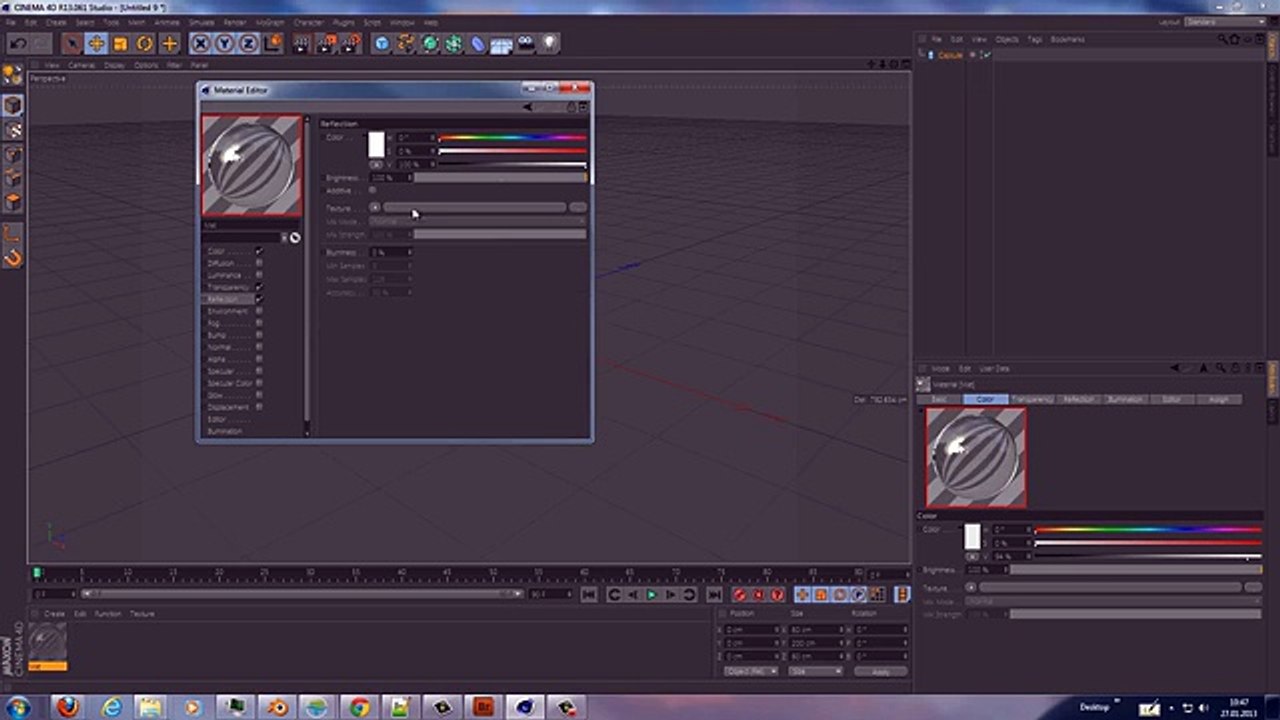This screenshot has height=720, width=1280.
Task: Open the viewport Cameras menu
Action: [81, 65]
